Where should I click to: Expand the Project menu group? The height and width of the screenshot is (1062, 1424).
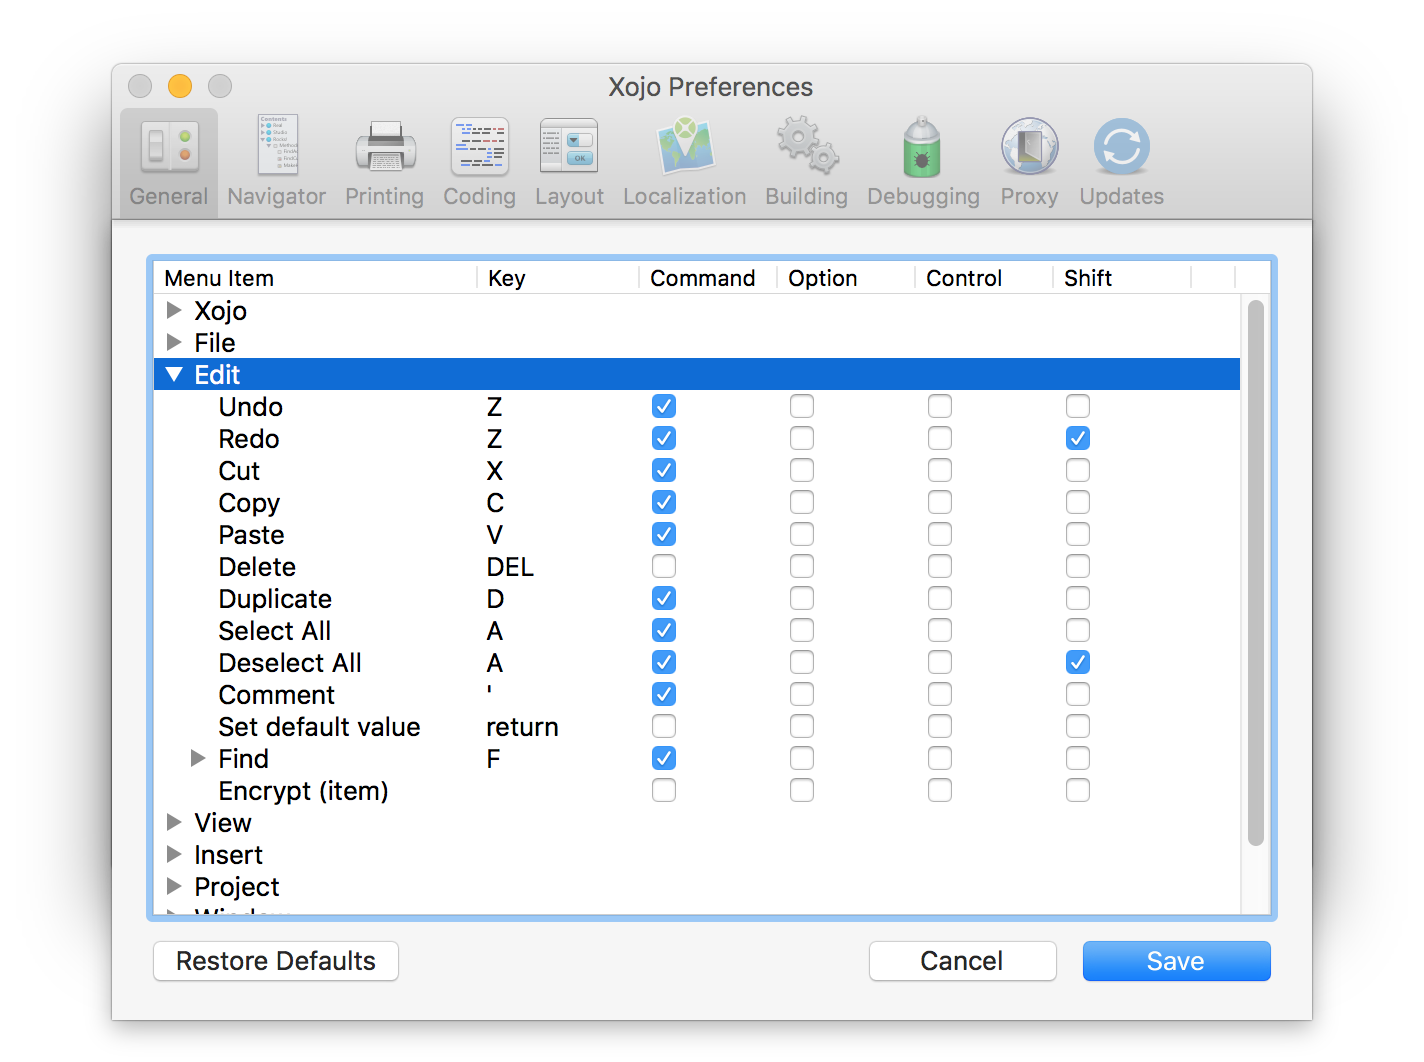[x=174, y=886]
